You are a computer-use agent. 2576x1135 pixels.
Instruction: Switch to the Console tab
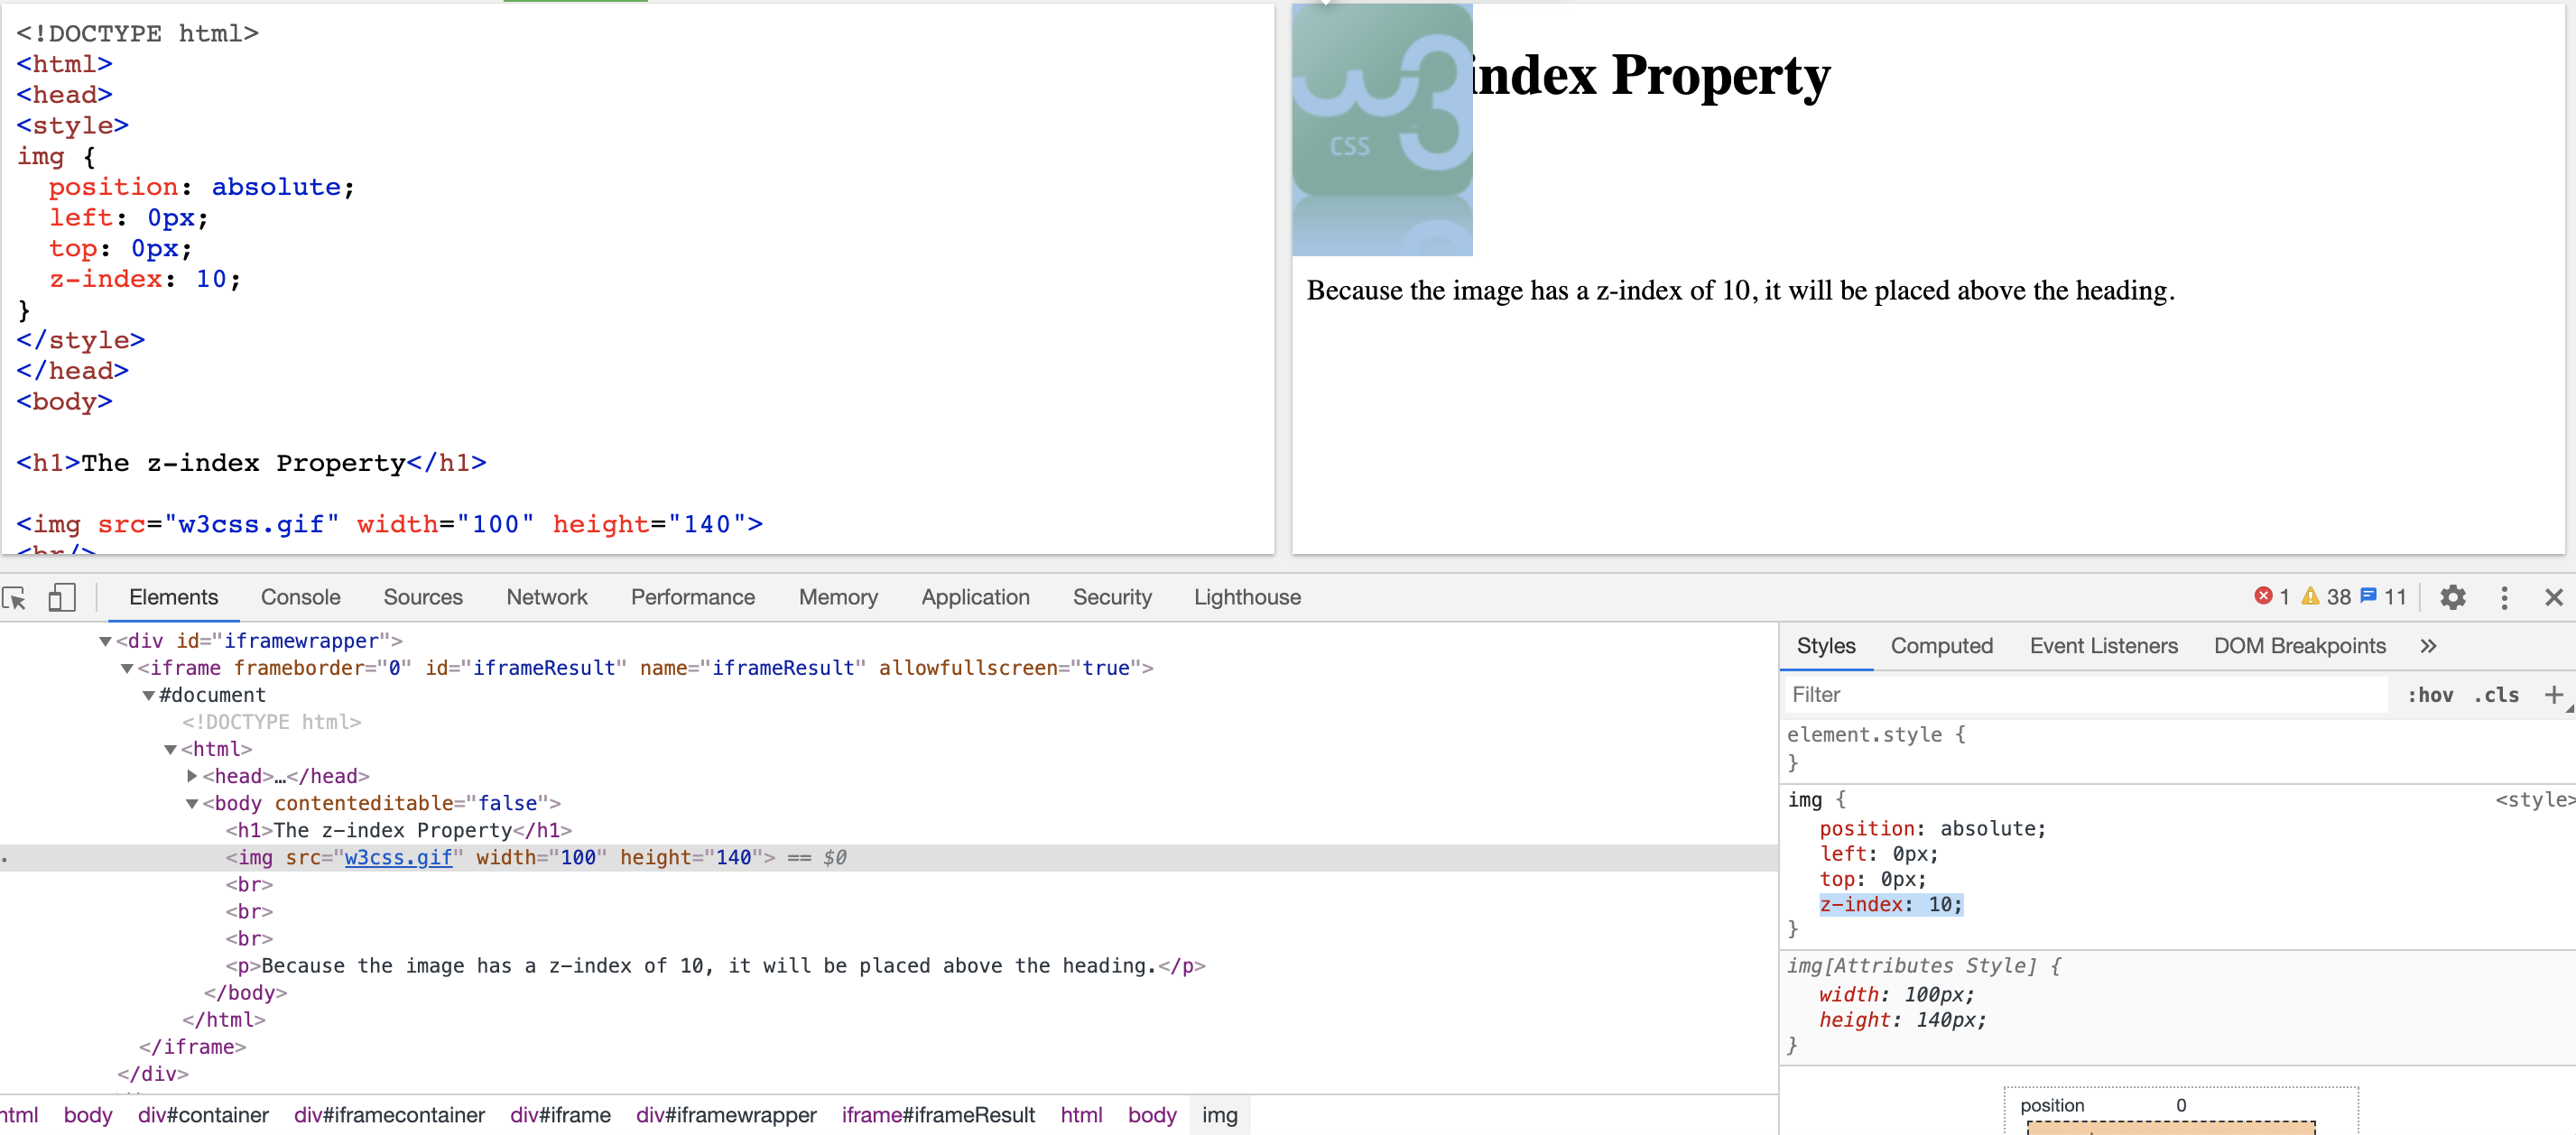point(300,597)
